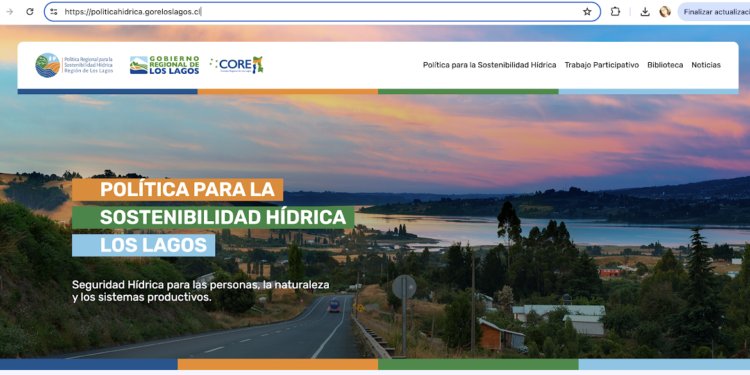Open the Trabajo Participativo menu item
The width and height of the screenshot is (750, 375).
tap(601, 65)
